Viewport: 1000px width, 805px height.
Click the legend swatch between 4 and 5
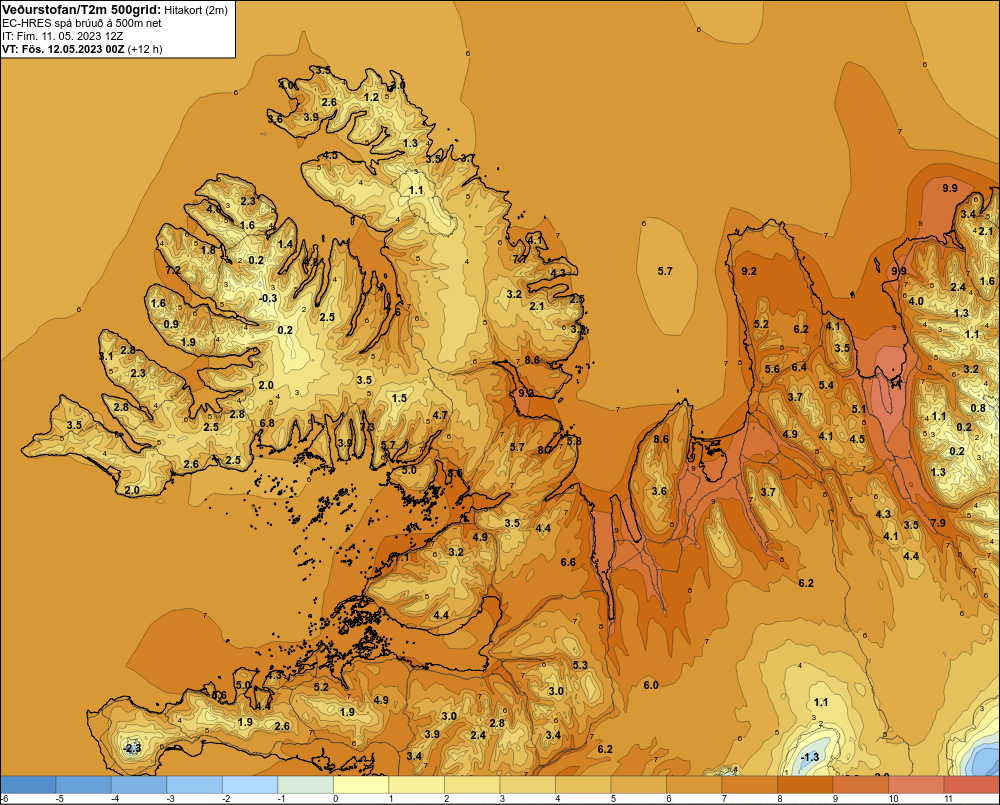[583, 785]
